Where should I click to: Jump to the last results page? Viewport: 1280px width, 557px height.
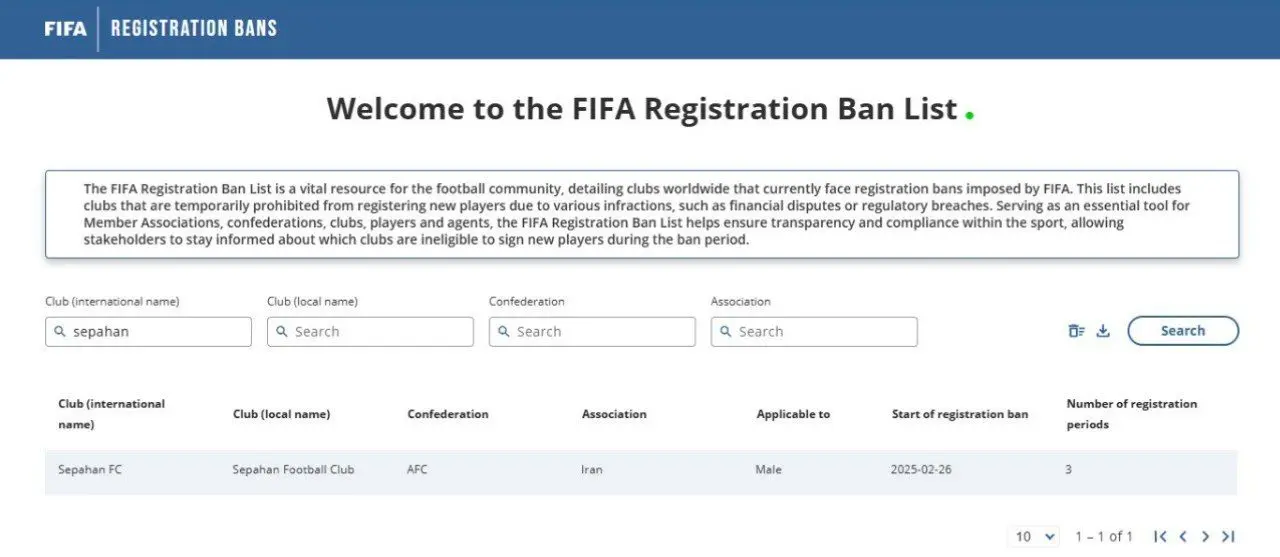(1228, 537)
